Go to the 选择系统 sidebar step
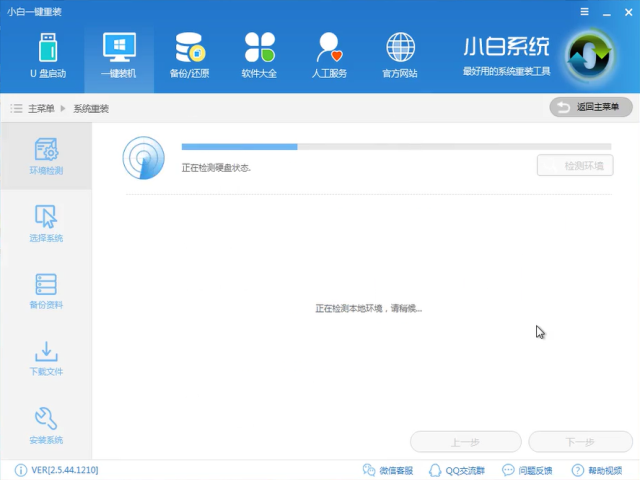Viewport: 640px width, 480px height. [x=46, y=223]
